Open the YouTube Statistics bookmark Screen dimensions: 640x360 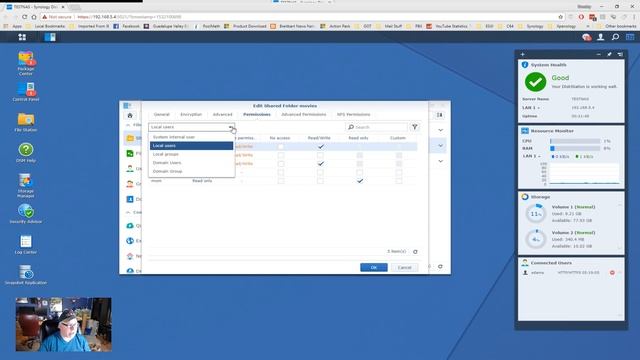[x=447, y=26]
